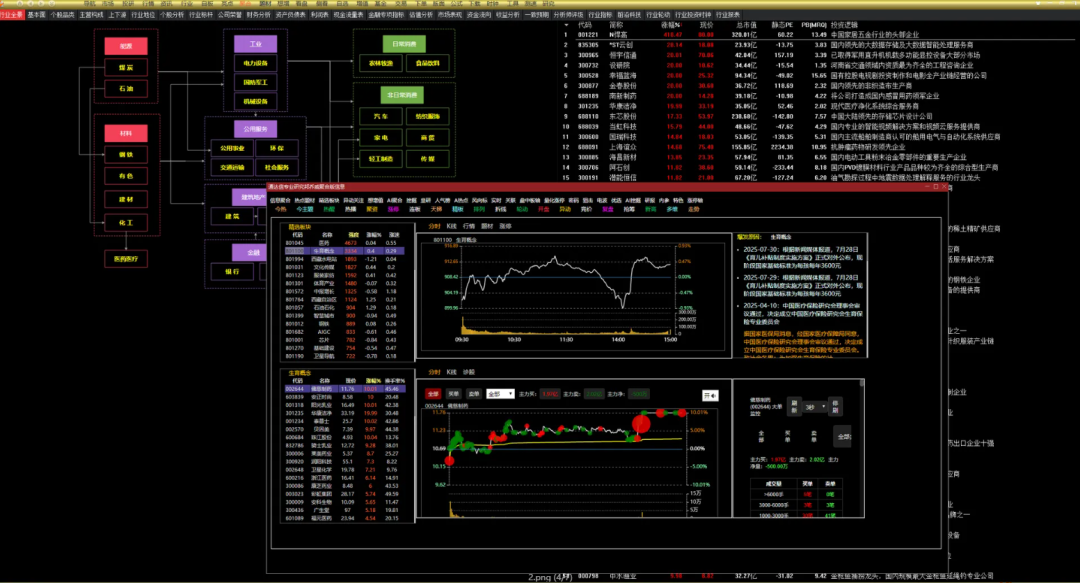The width and height of the screenshot is (1080, 583).
Task: Click the speaker icon button above the lower chart
Action: pos(711,394)
